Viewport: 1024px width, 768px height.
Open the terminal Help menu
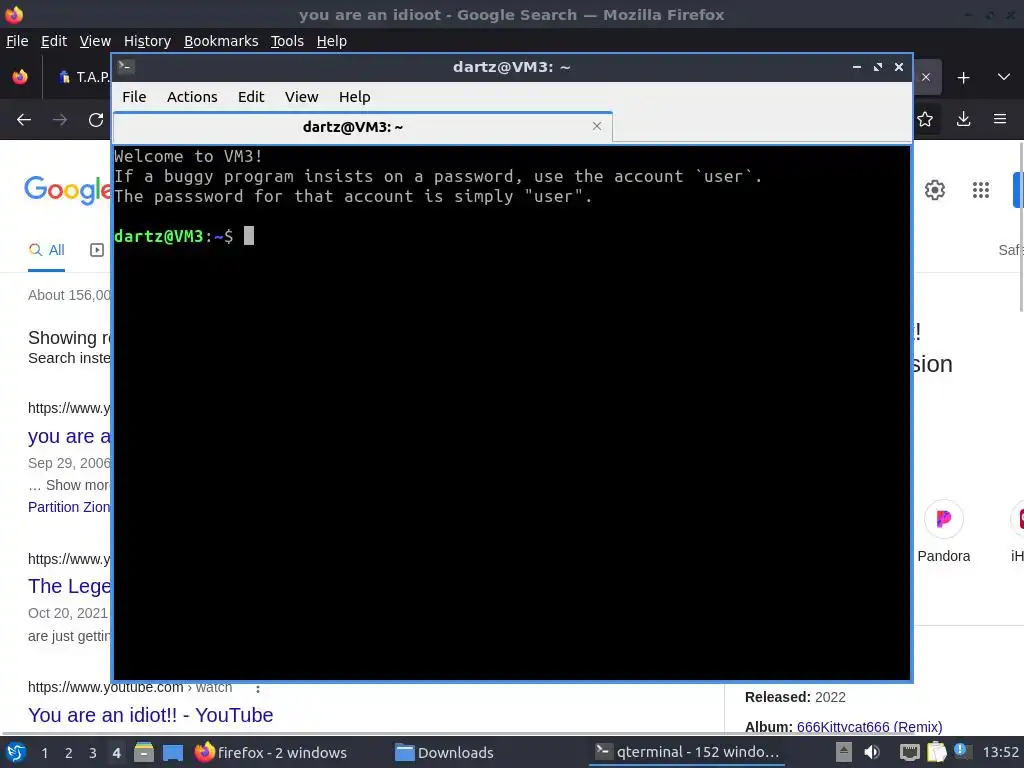click(x=355, y=97)
